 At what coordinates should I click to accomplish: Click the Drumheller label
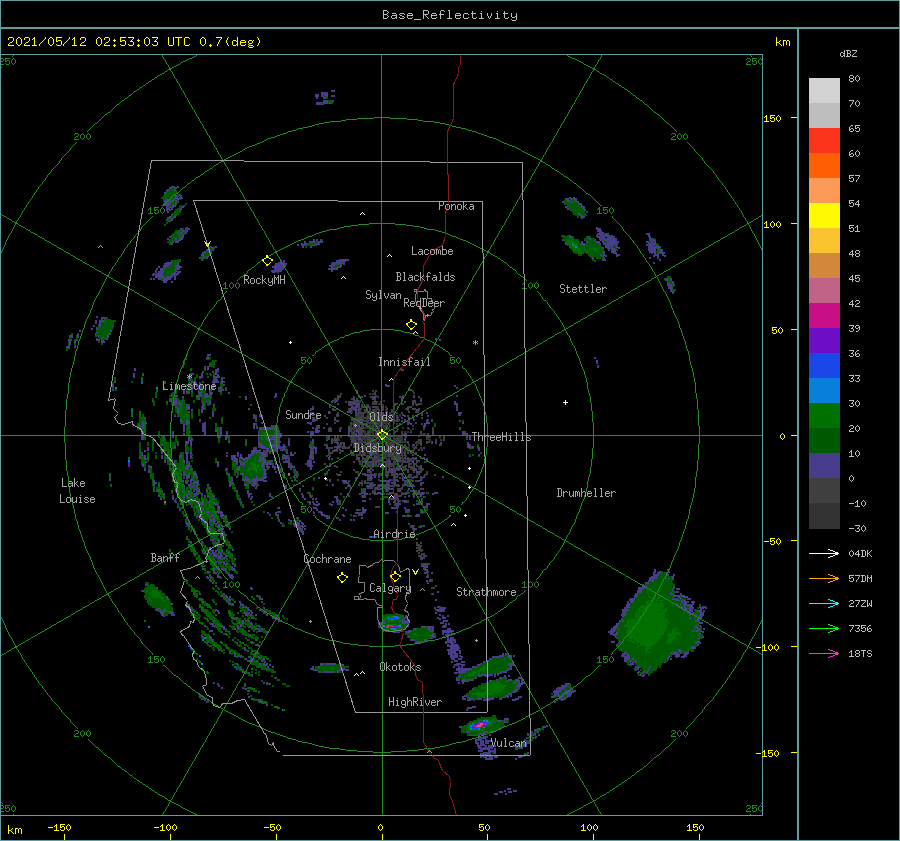pos(586,493)
